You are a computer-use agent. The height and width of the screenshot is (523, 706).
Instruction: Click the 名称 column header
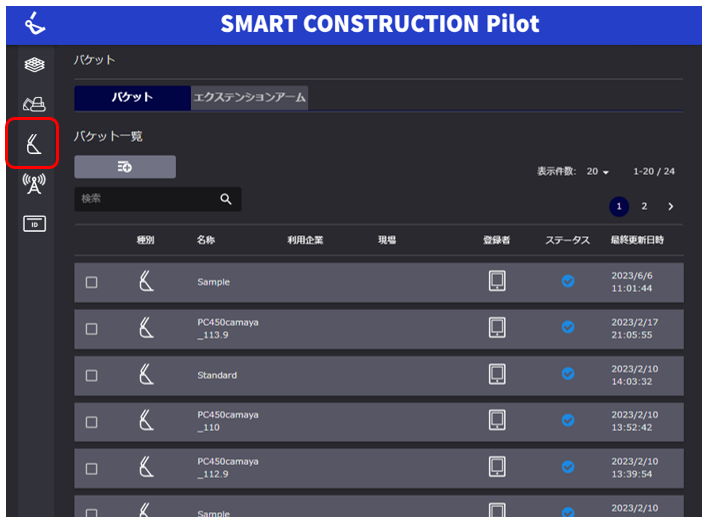(205, 240)
